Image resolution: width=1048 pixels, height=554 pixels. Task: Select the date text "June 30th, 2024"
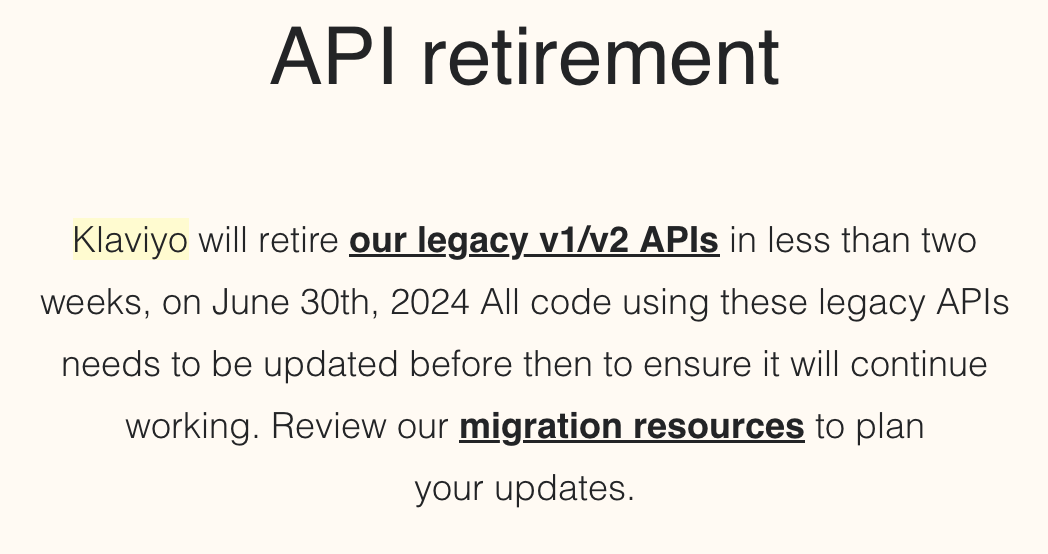point(341,302)
